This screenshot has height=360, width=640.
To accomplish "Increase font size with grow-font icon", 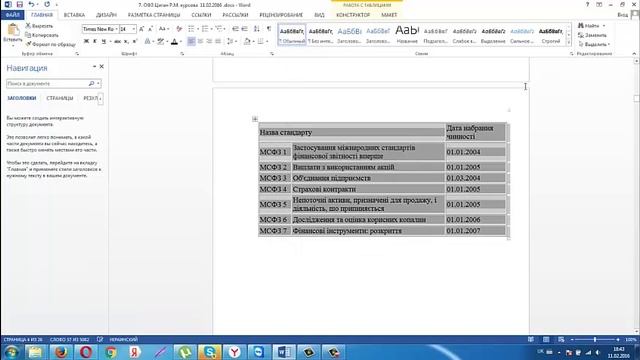I will [x=141, y=29].
